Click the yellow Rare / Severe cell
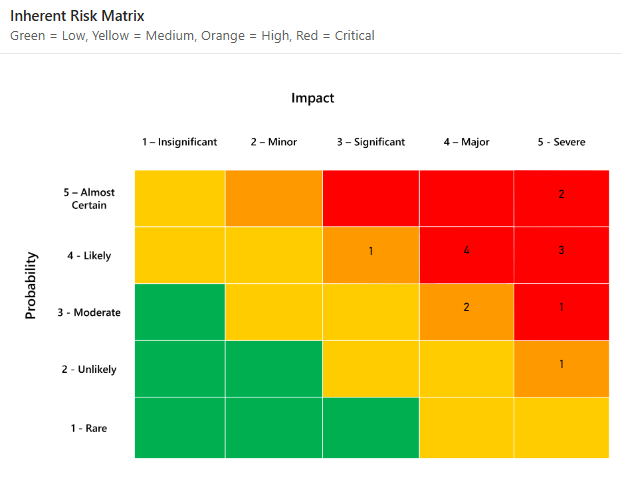This screenshot has width=621, height=480. 561,428
